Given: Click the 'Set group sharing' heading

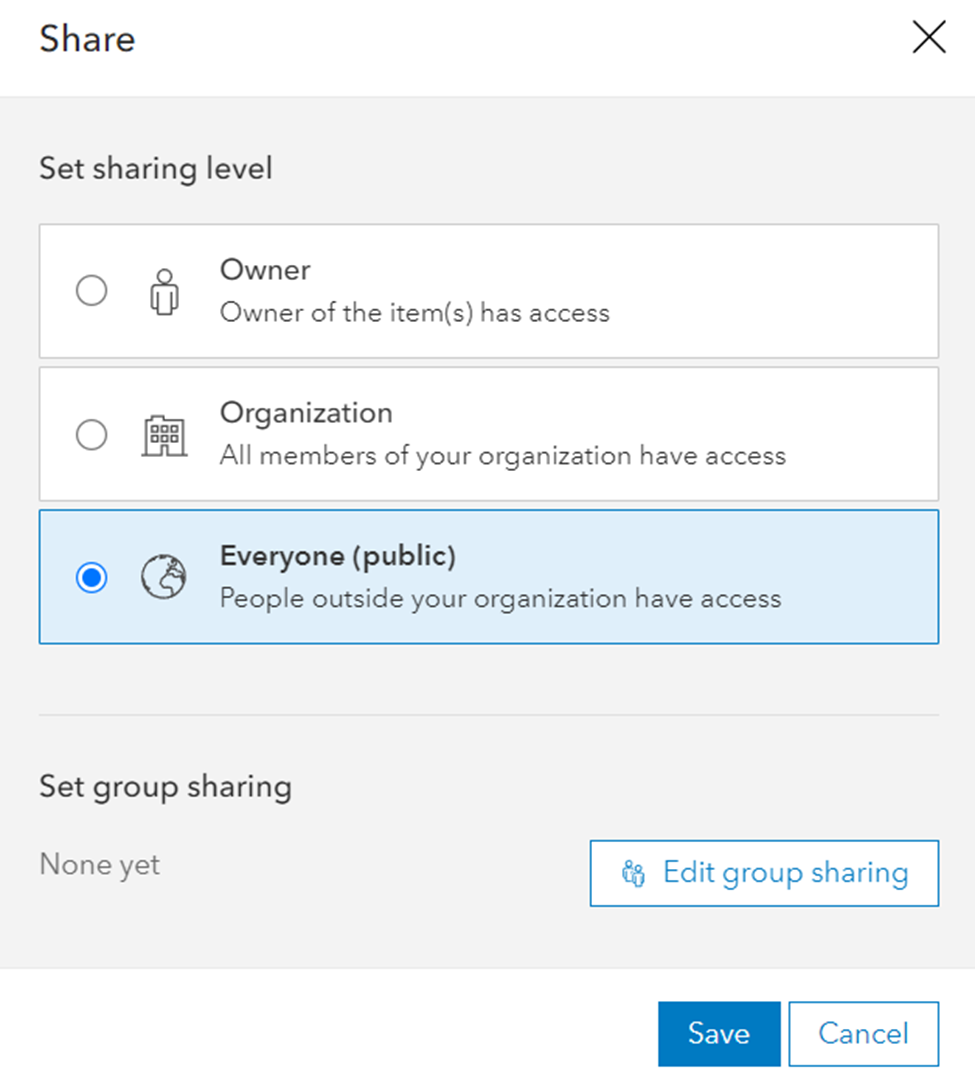Looking at the screenshot, I should point(165,786).
